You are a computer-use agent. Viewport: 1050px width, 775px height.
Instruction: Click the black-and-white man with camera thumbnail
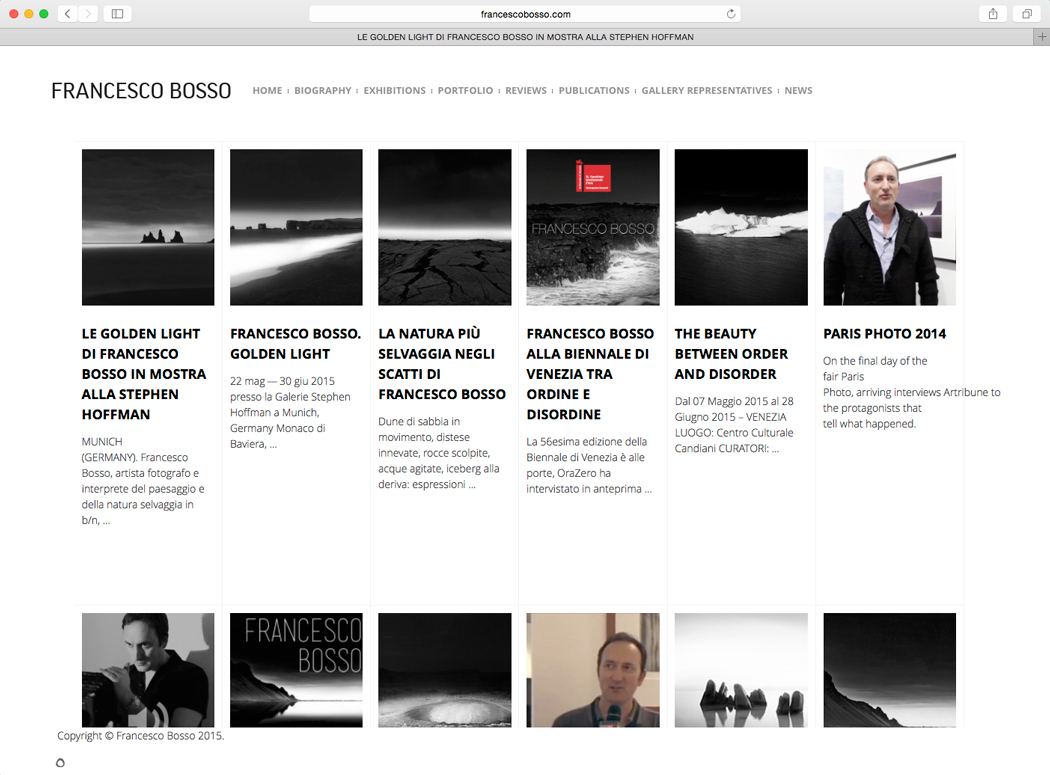click(148, 670)
